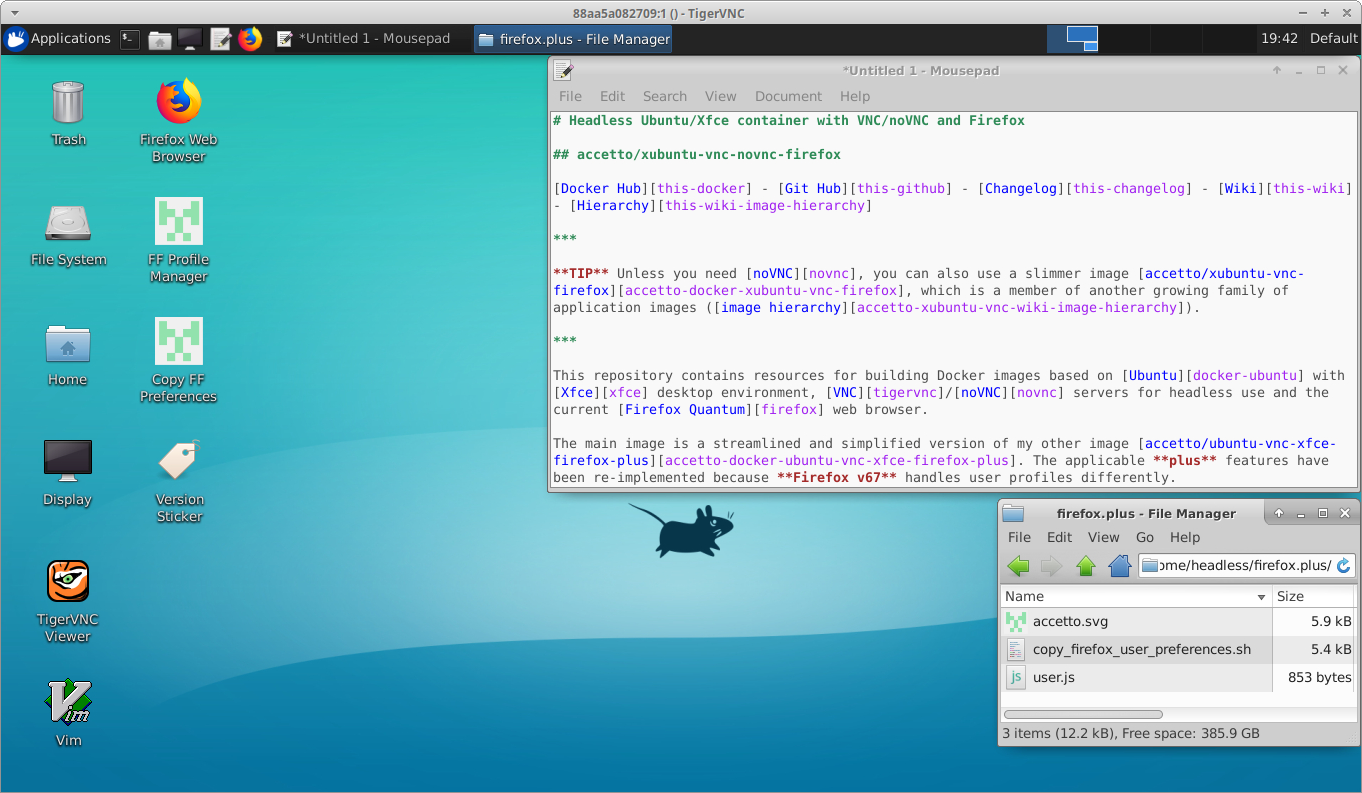
Task: Switch to firefox.plus File Manager in taskbar
Action: point(573,39)
